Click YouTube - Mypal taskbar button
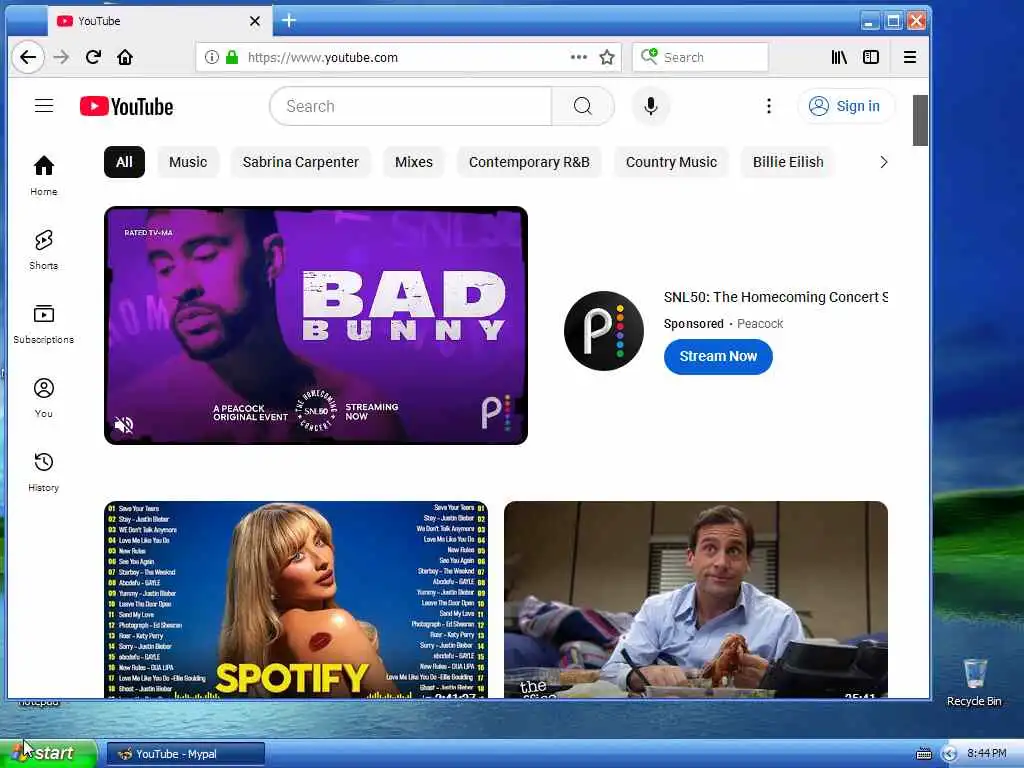The width and height of the screenshot is (1024, 768). click(x=185, y=754)
